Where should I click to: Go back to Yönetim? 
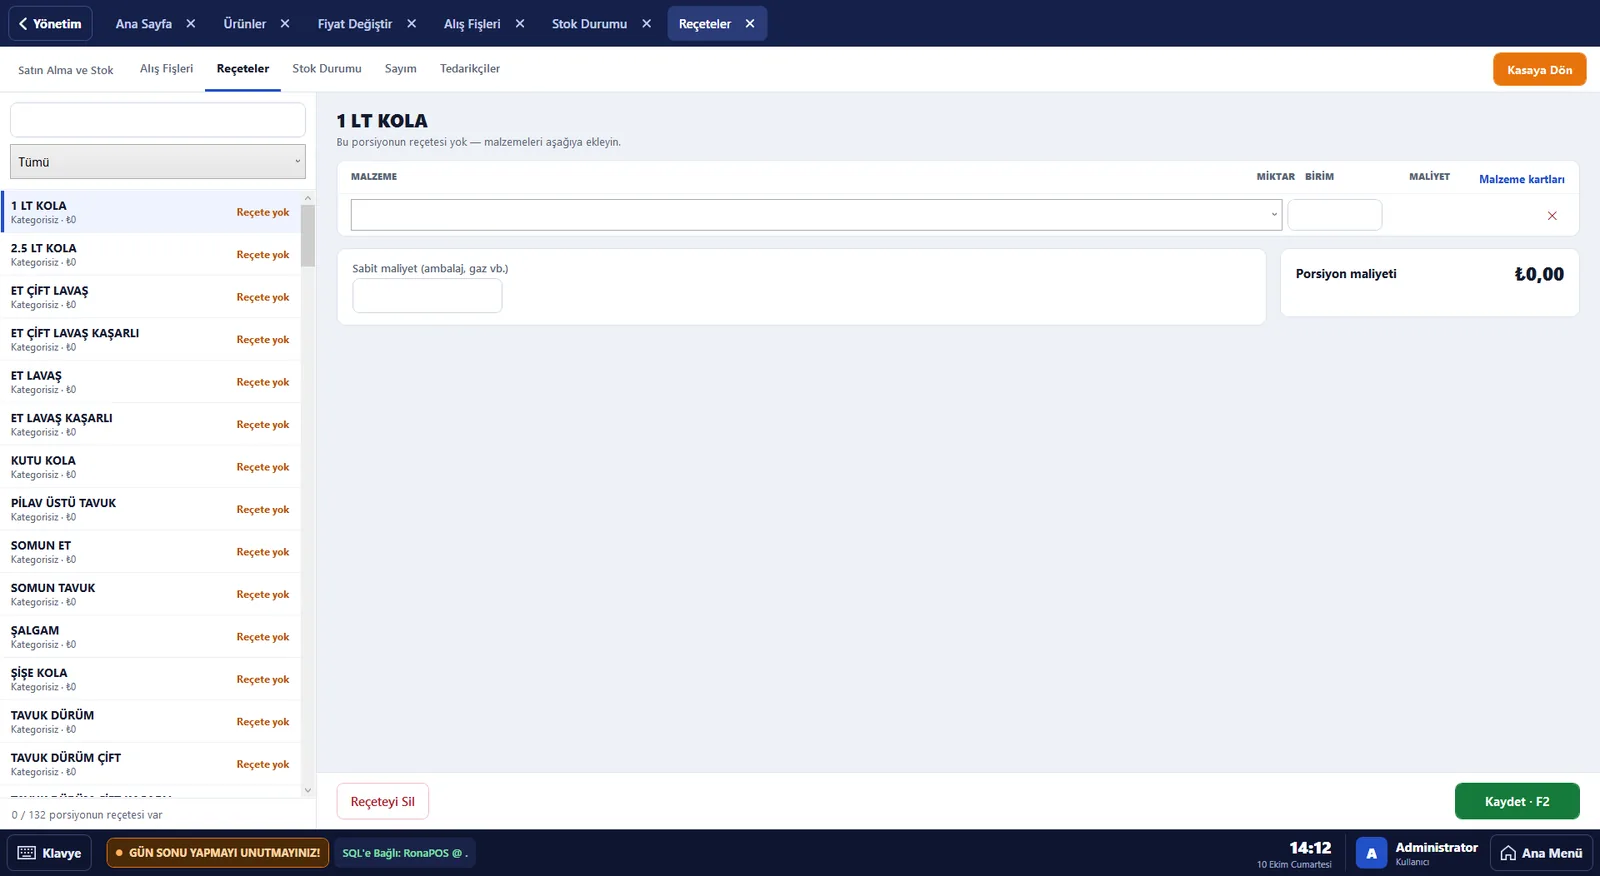50,23
